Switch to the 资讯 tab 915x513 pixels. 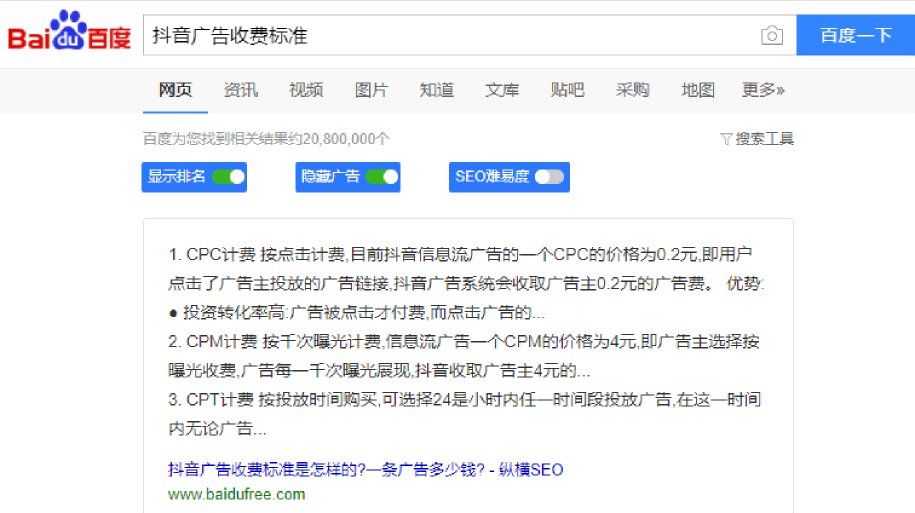[240, 90]
